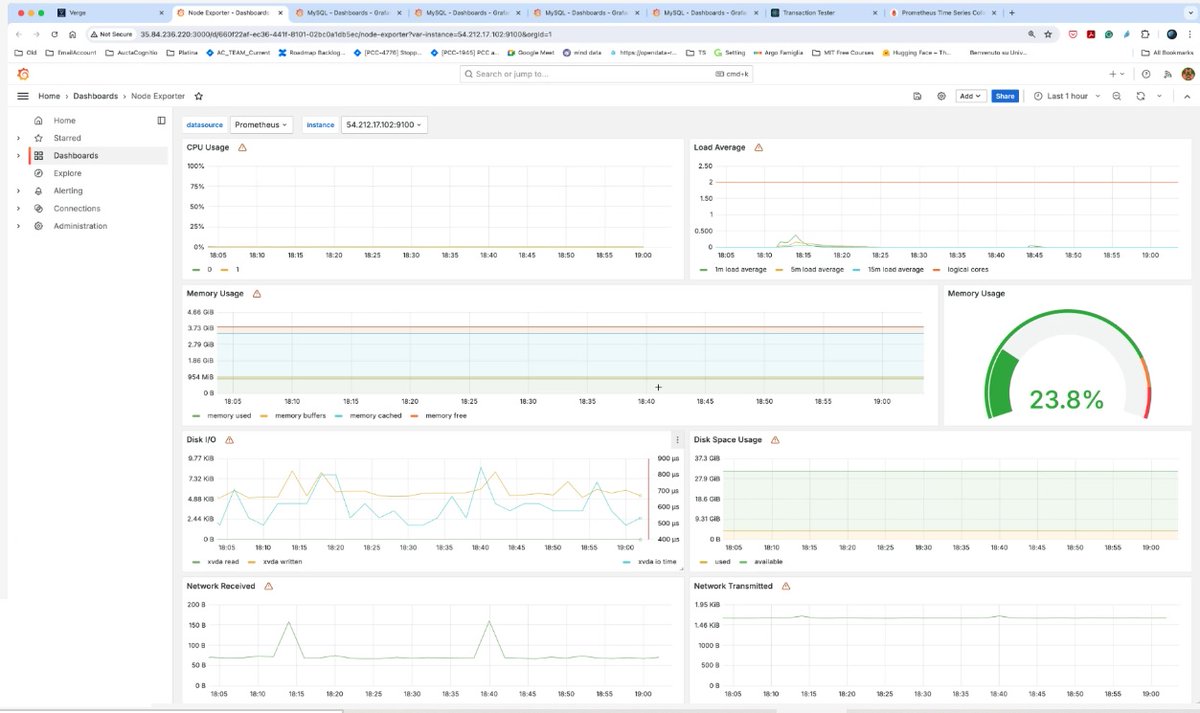The height and width of the screenshot is (713, 1200).
Task: Click the Memory Usage graph warning icon
Action: (x=257, y=294)
